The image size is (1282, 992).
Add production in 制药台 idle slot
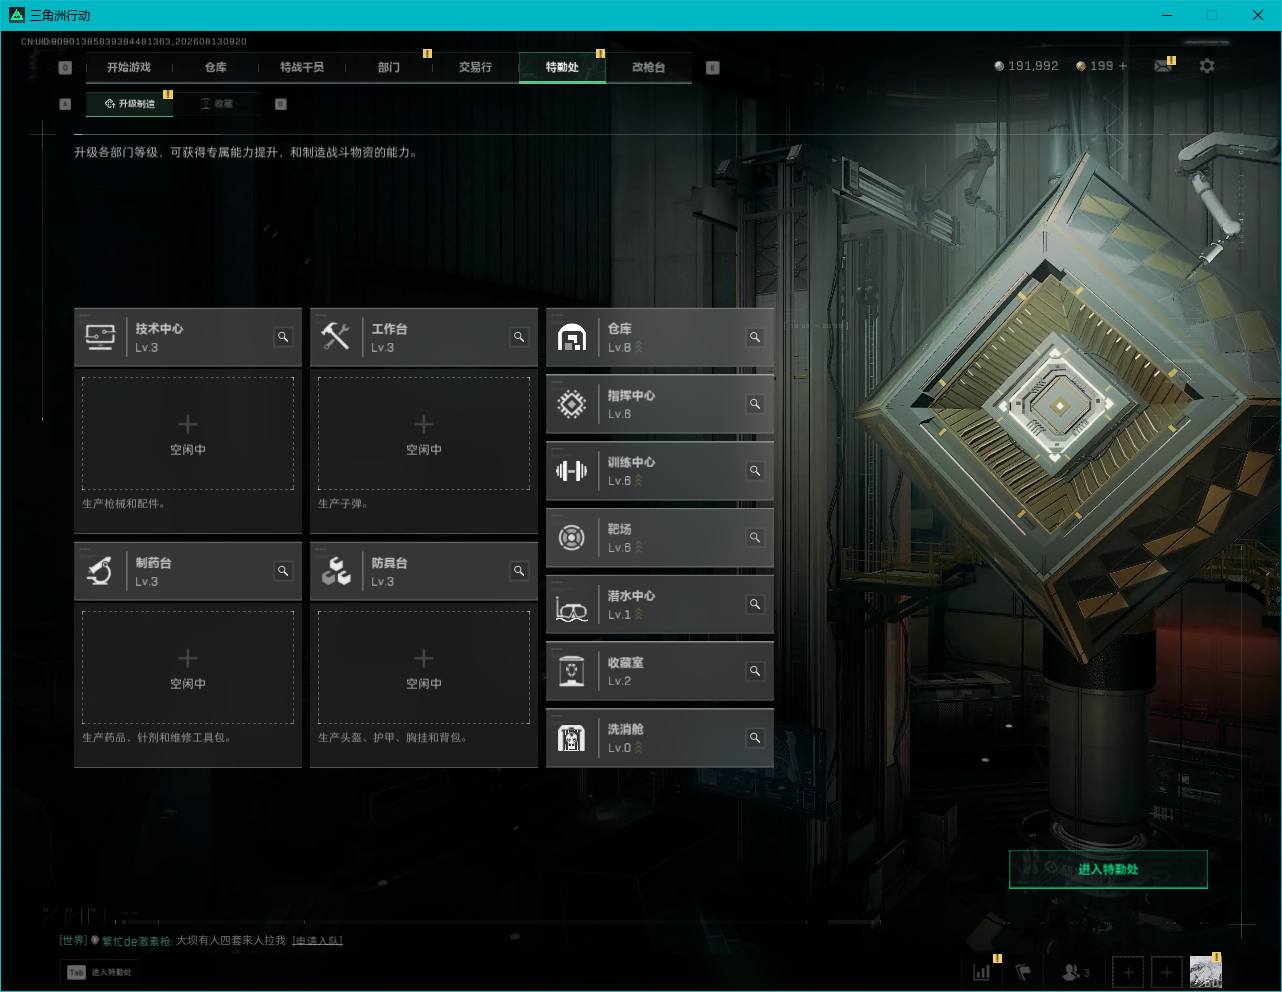188,667
